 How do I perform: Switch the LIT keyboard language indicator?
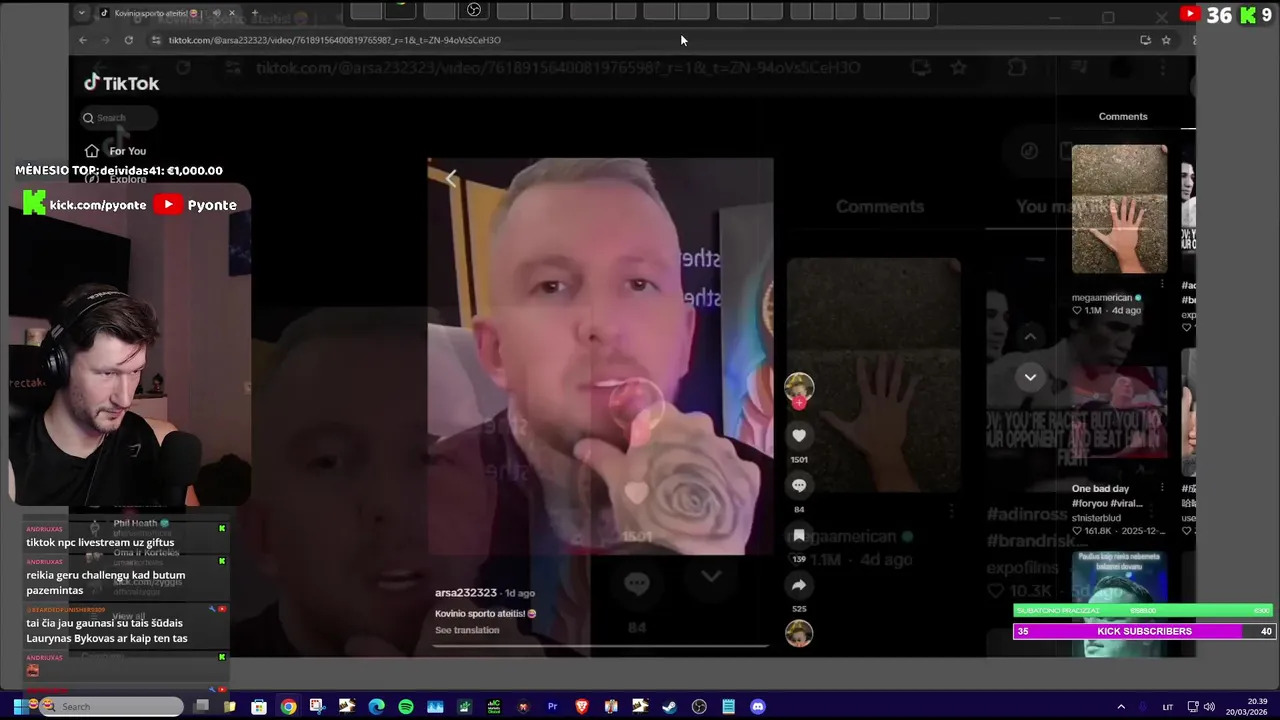coord(1168,707)
